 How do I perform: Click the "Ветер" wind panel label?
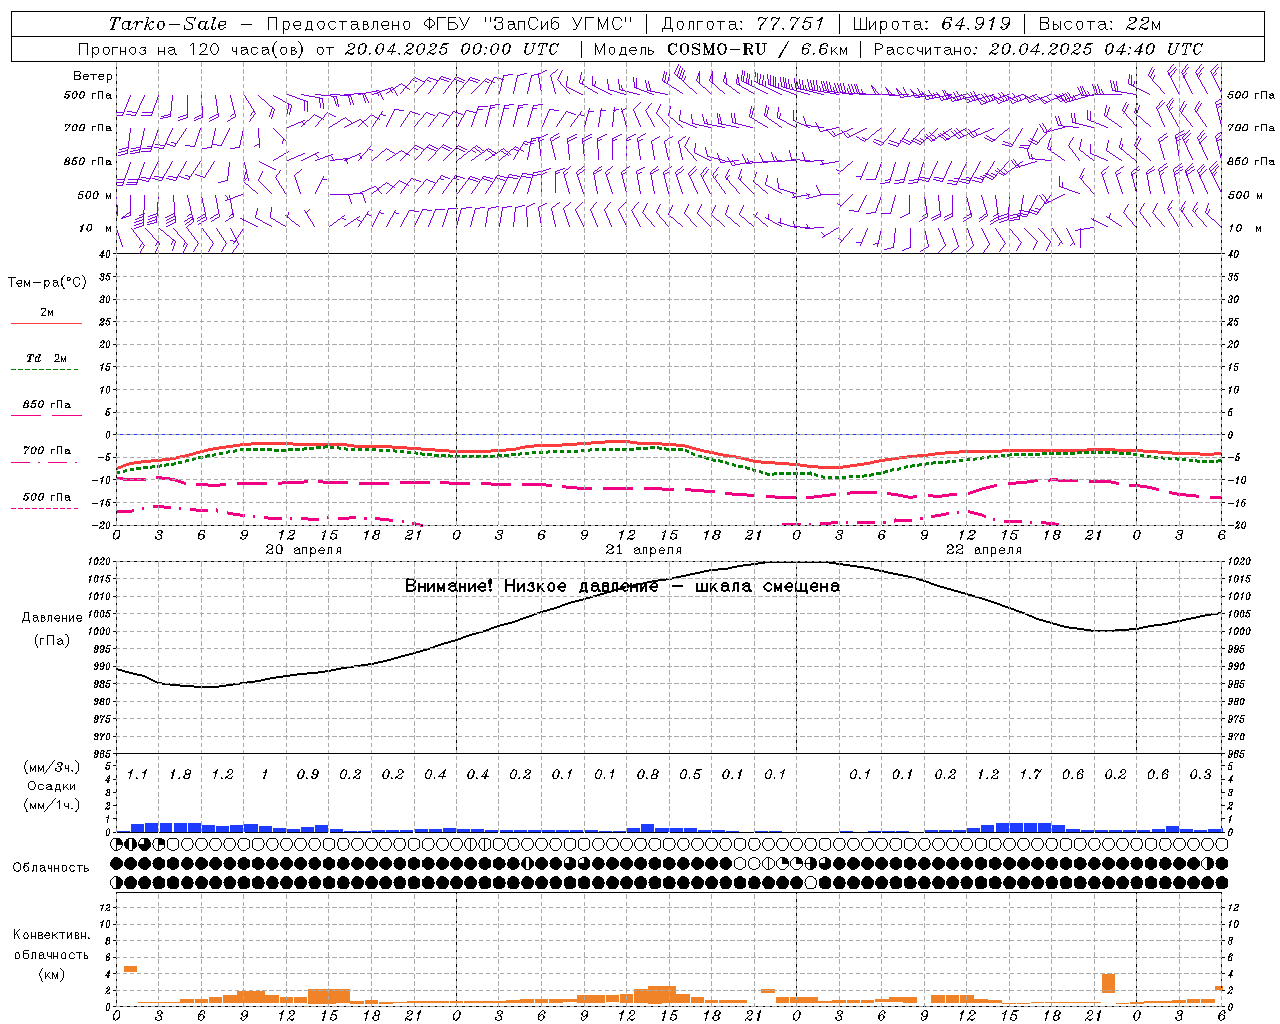tap(93, 76)
